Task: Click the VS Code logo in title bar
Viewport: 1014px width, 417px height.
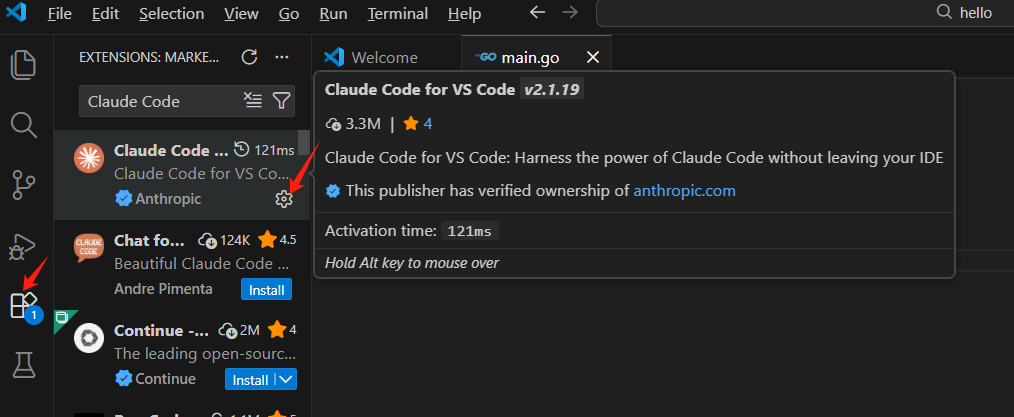Action: [15, 13]
